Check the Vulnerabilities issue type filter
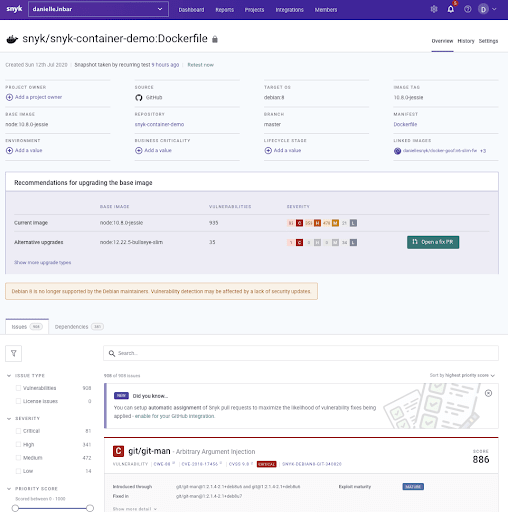The image size is (508, 512). click(18, 388)
